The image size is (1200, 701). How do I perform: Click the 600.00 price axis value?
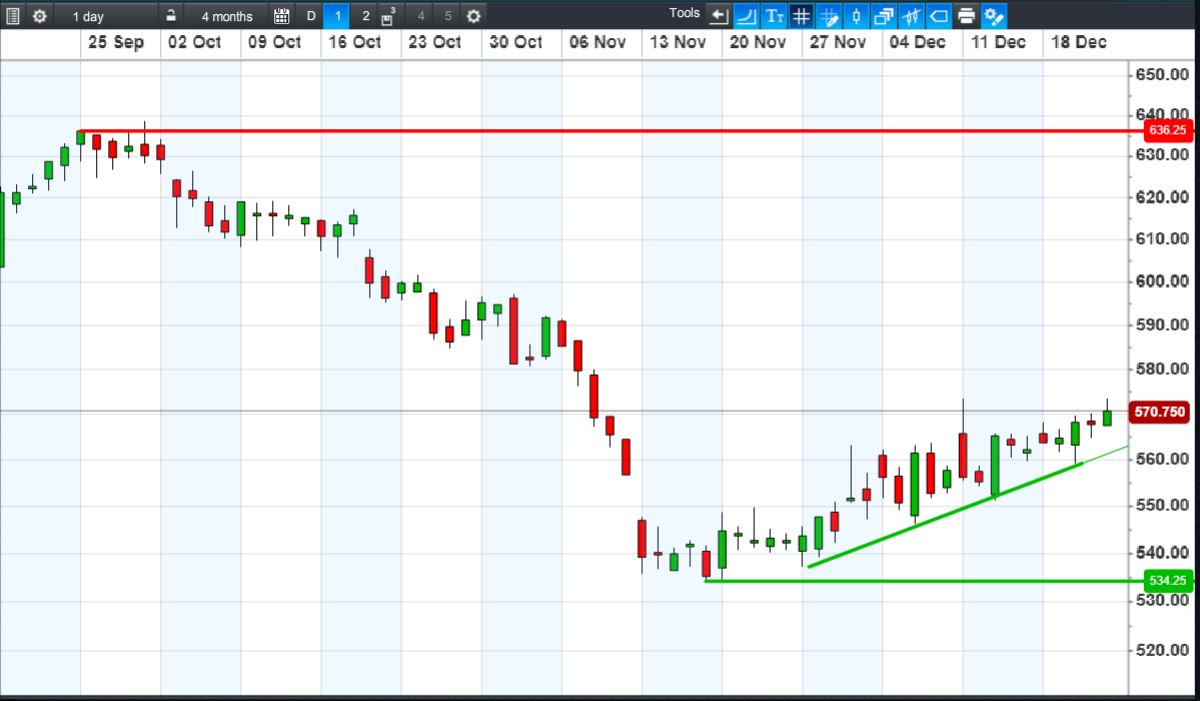tap(1161, 281)
